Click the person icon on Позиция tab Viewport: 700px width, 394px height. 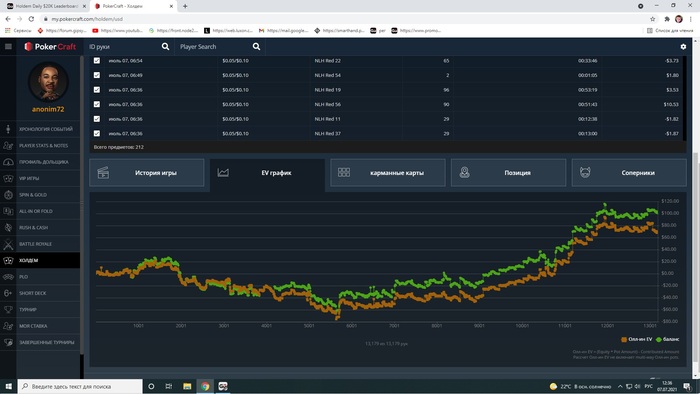tap(464, 172)
